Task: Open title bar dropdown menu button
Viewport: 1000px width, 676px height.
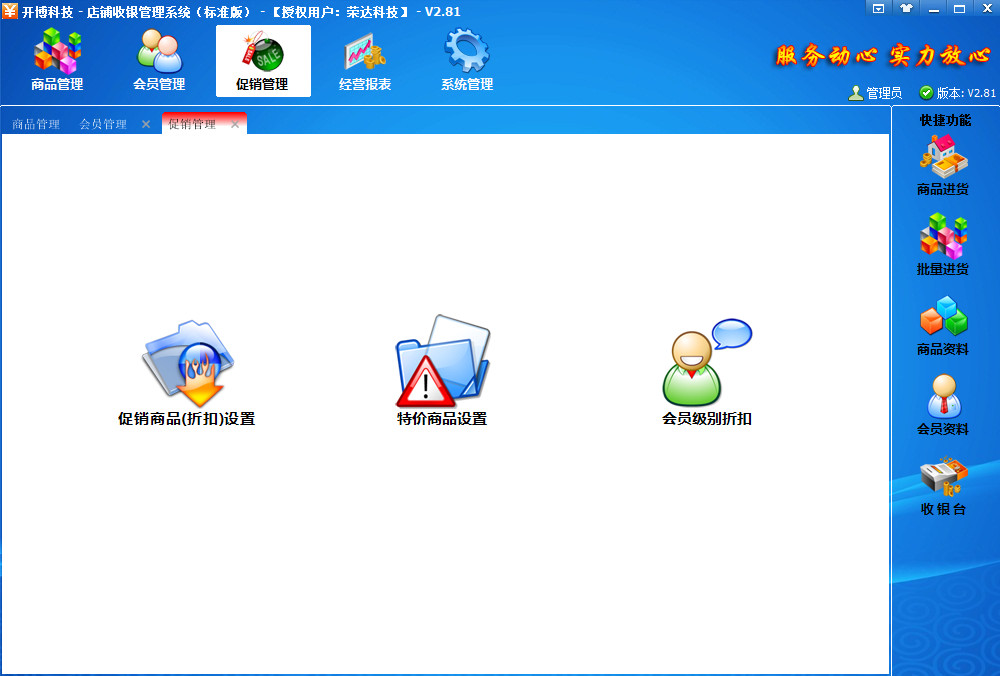Action: click(878, 9)
